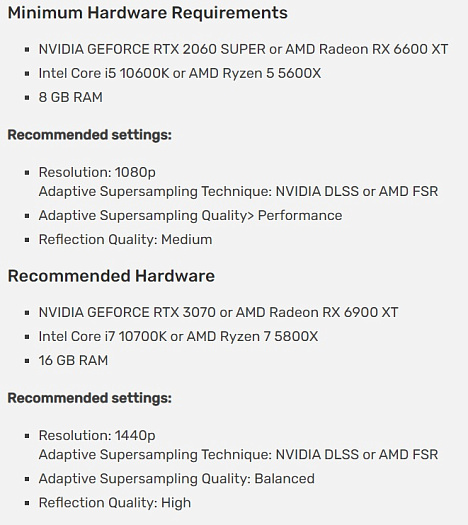Click the Intel Core i7 10700K line

178,336
